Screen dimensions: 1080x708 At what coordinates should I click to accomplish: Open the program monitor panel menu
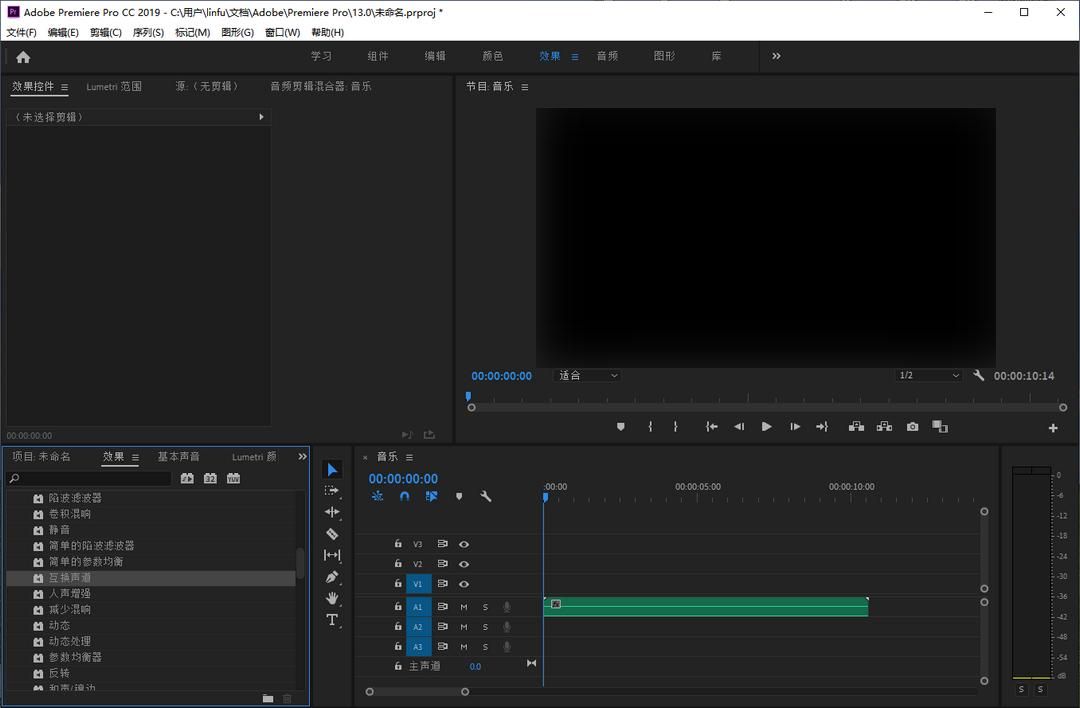[525, 87]
